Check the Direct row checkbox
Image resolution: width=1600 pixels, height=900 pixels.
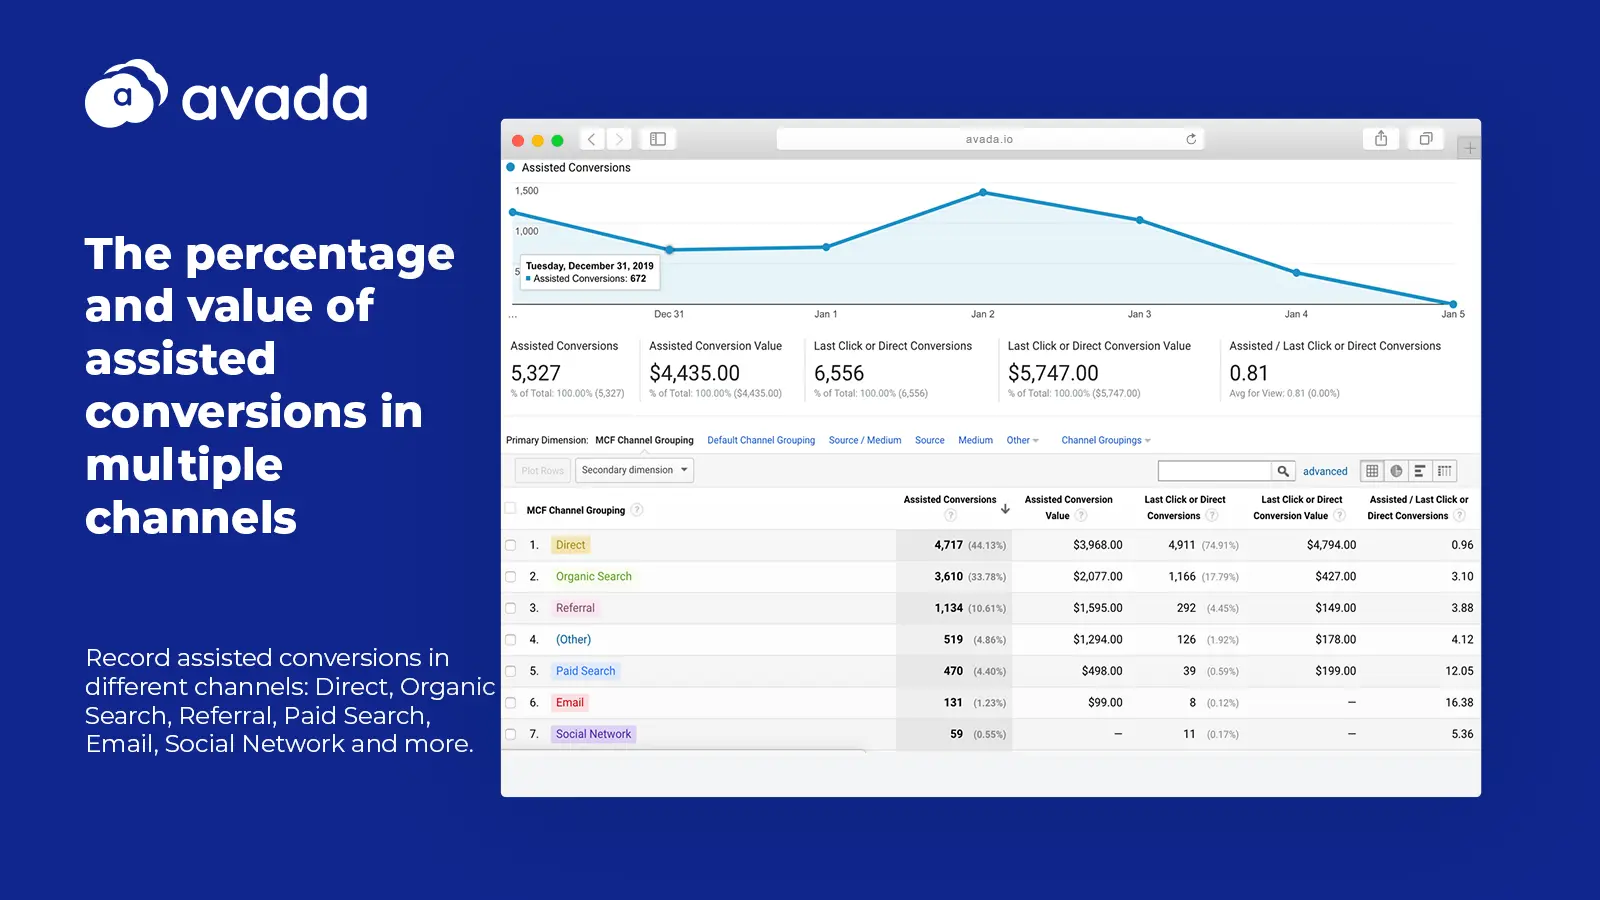point(511,545)
